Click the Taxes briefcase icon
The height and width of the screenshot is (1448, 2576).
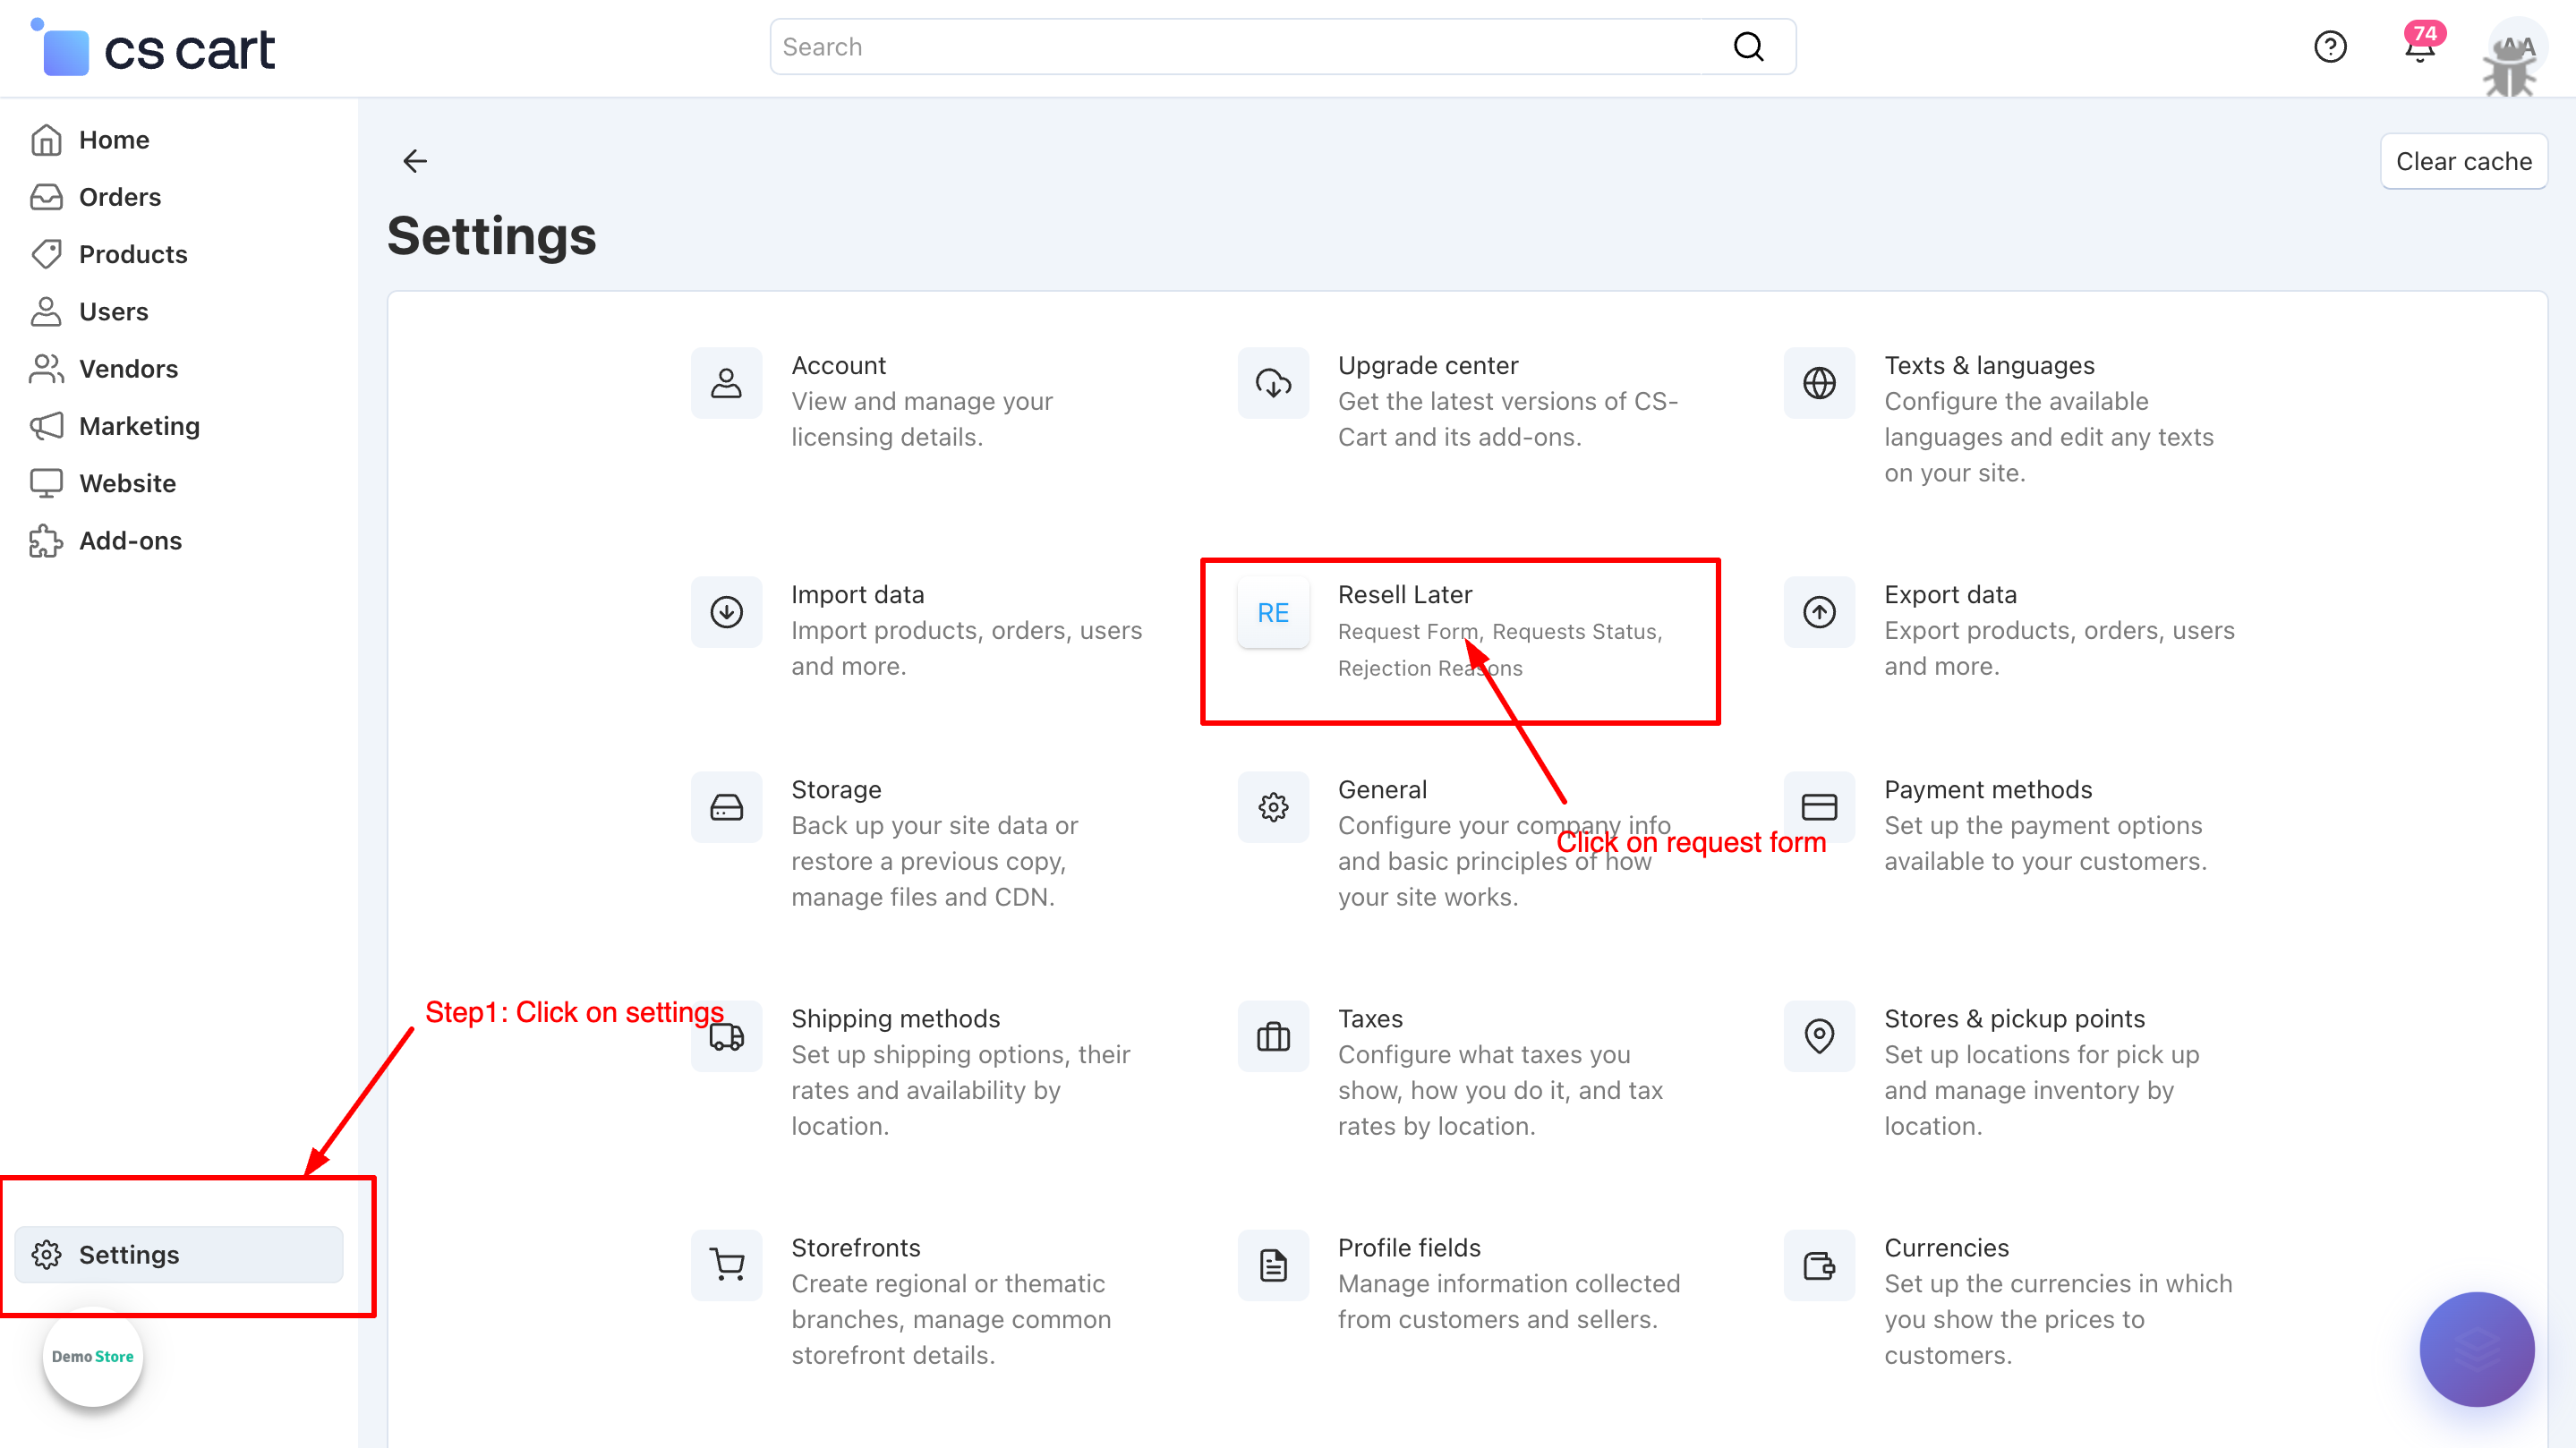[x=1272, y=1036]
